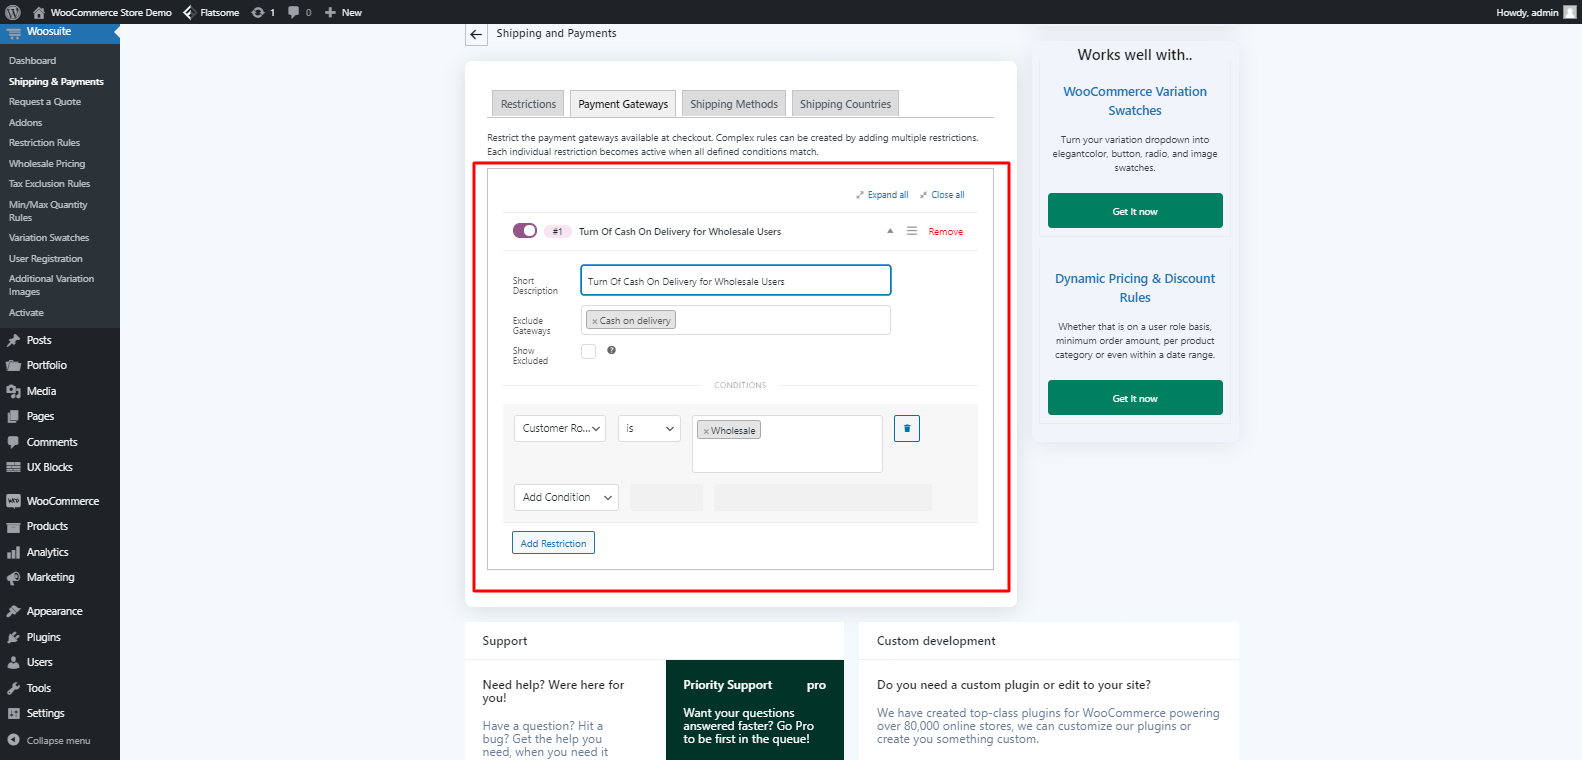
Task: Open the Portfolio menu icon
Action: coord(13,365)
